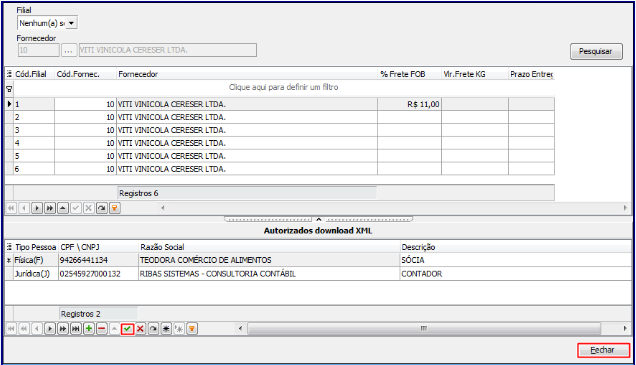Click the Fornecedor code input field

tap(39, 50)
